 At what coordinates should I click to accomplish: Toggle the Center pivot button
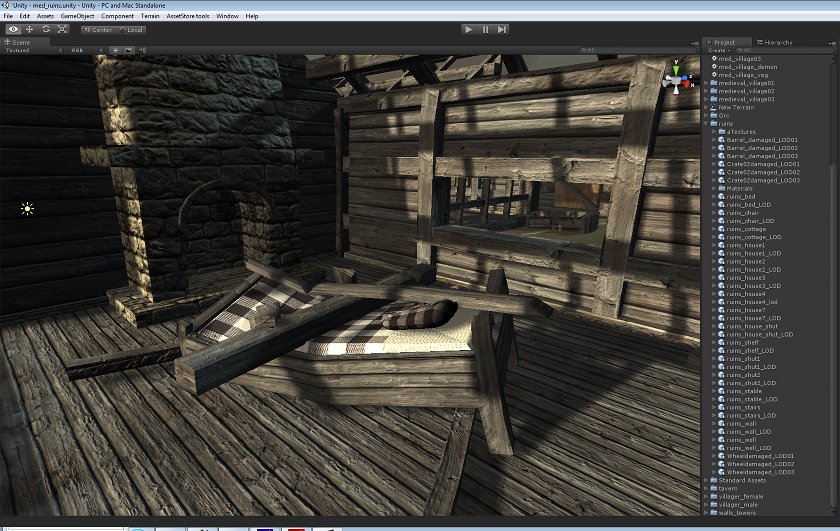point(98,30)
